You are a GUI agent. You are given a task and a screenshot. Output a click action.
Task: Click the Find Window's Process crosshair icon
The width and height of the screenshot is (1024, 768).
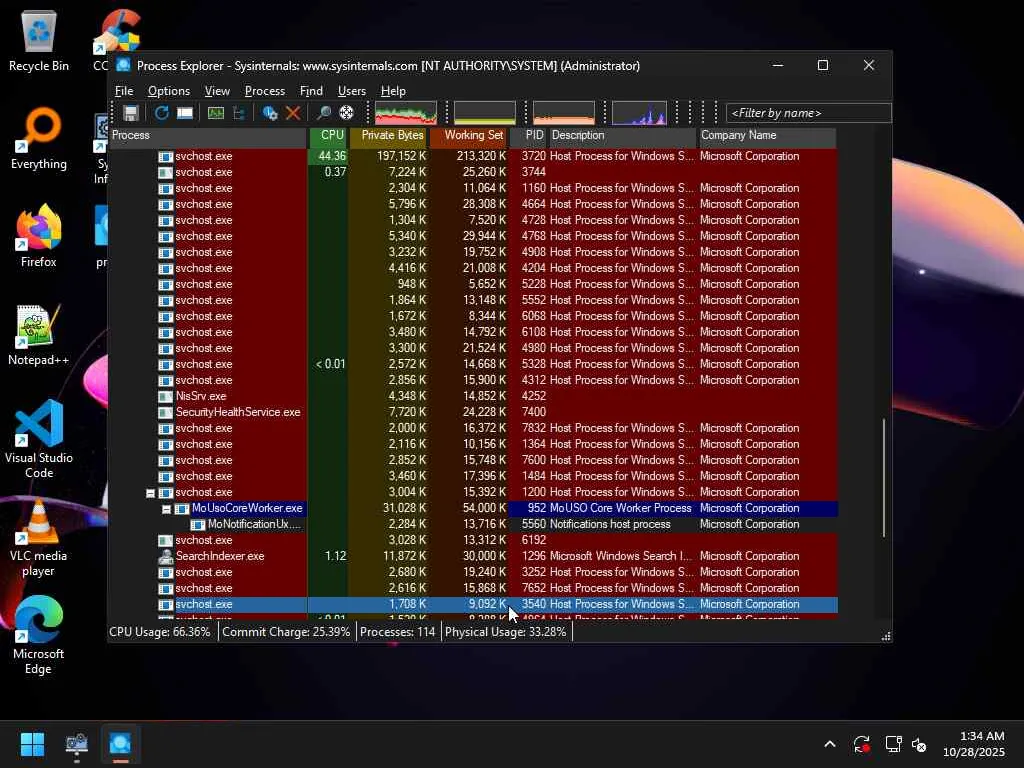click(347, 113)
